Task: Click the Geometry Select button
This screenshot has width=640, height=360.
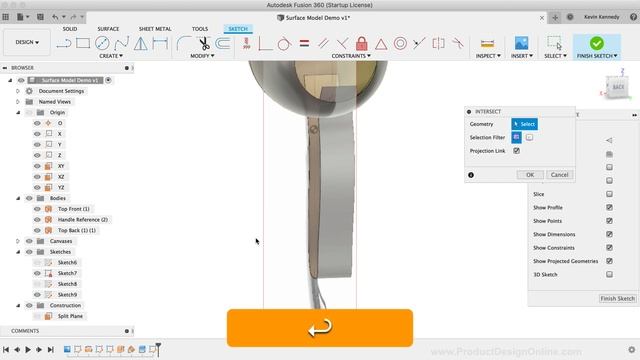Action: (x=524, y=124)
